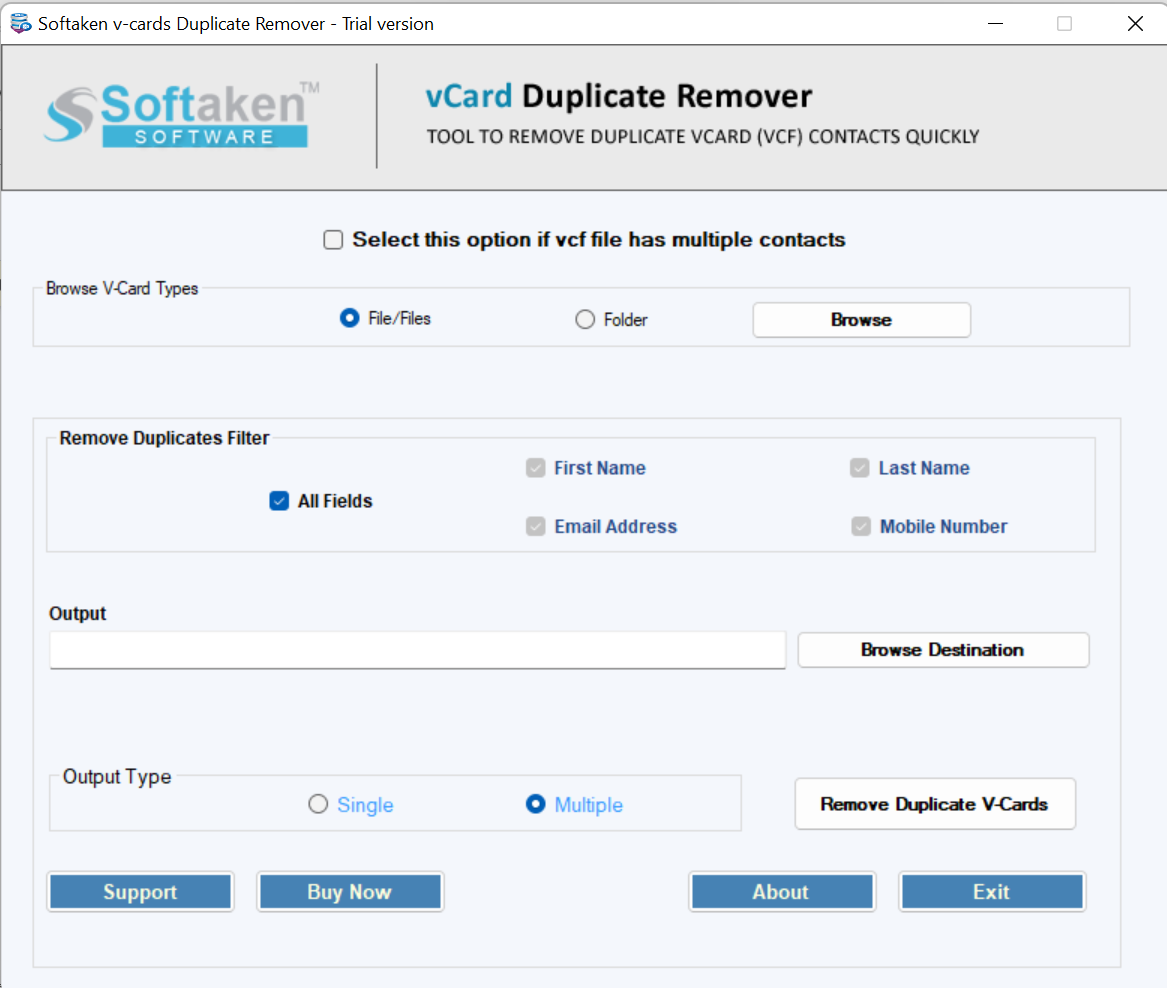Open the About dialog

pos(781,892)
